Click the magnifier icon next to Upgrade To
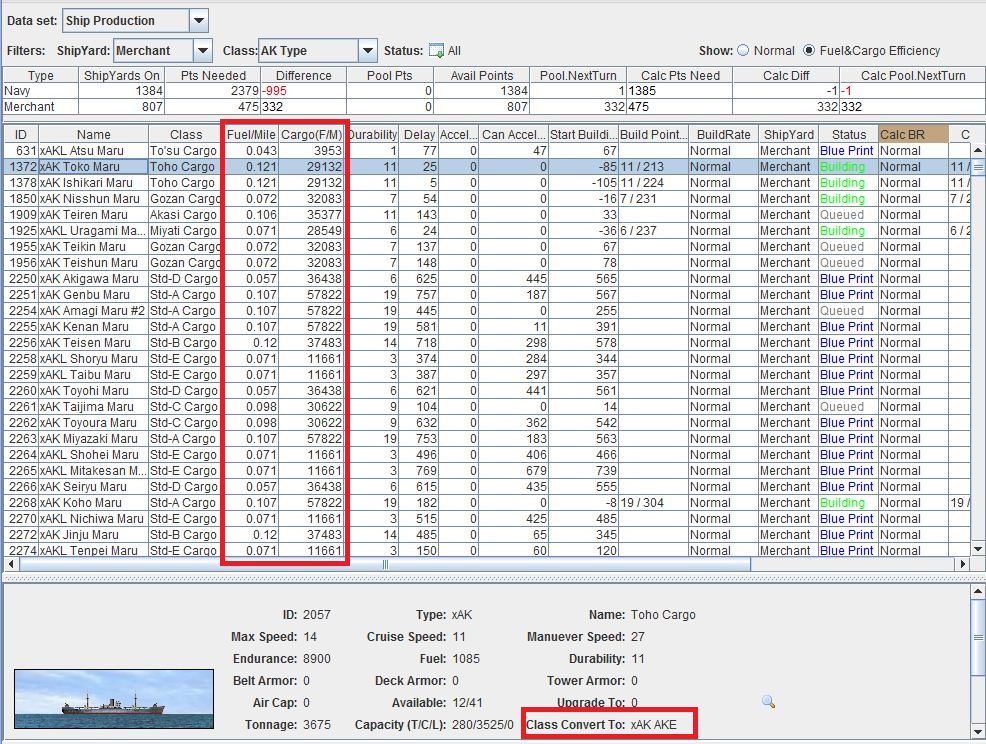The height and width of the screenshot is (744, 986). point(768,702)
